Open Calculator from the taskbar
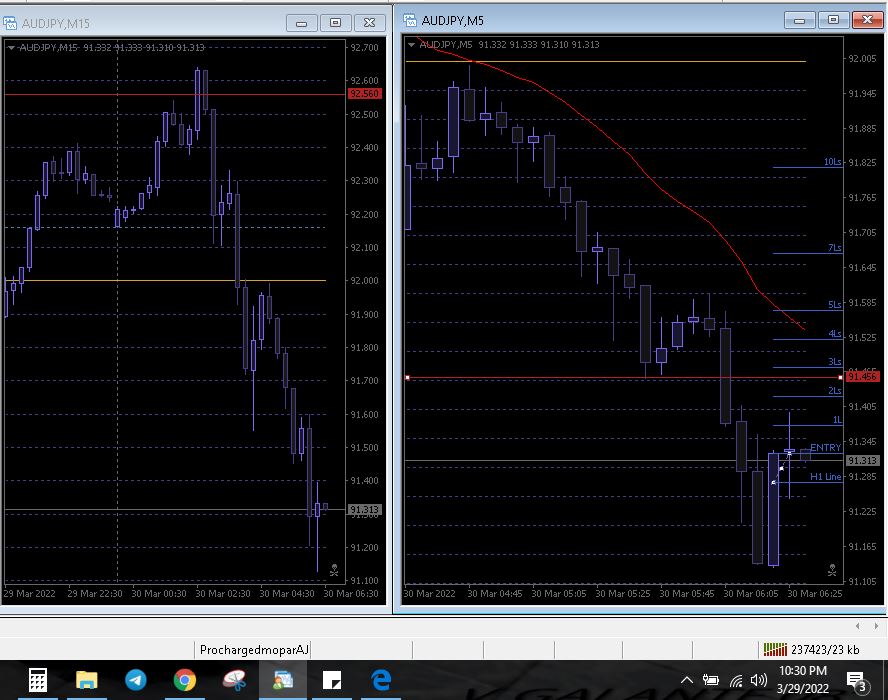This screenshot has width=888, height=700. [37, 680]
